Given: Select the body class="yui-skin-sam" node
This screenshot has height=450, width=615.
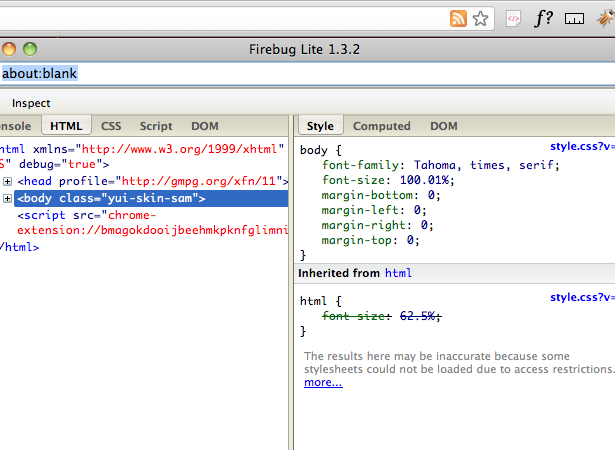Looking at the screenshot, I should click(151, 199).
